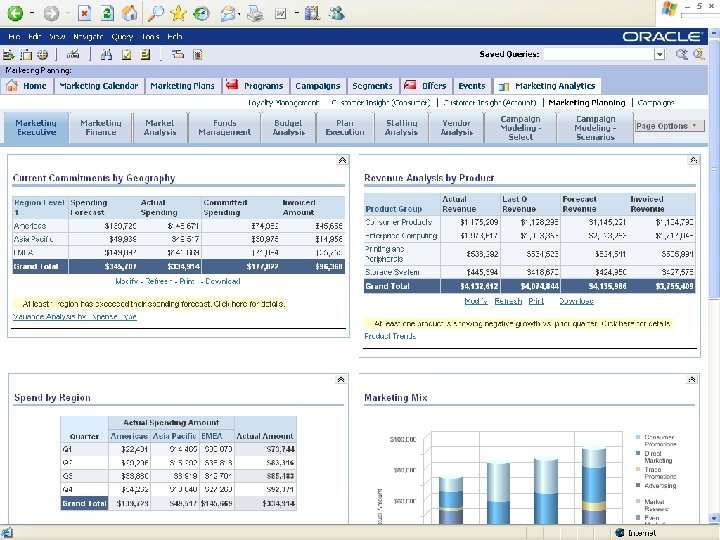Collapse the Revenue Analysis by Product section
The image size is (720, 540).
pyautogui.click(x=694, y=160)
